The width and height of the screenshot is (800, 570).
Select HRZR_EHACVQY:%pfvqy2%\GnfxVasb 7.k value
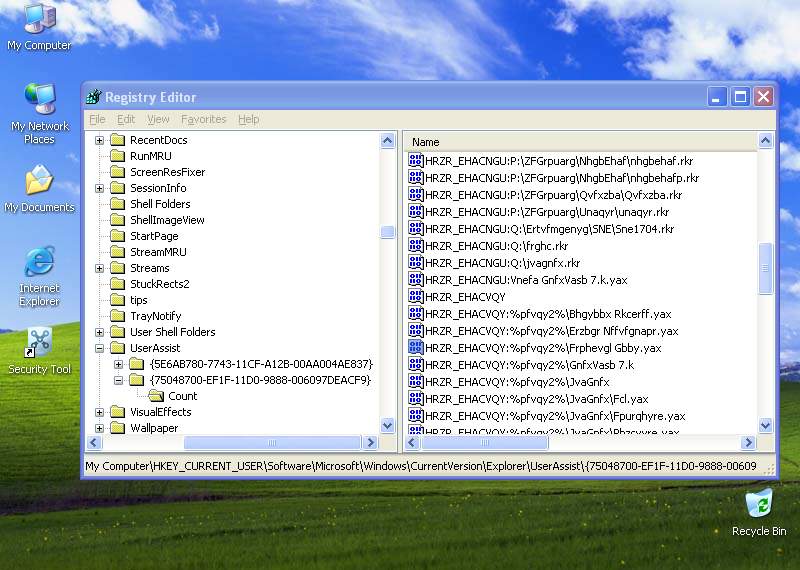530,365
